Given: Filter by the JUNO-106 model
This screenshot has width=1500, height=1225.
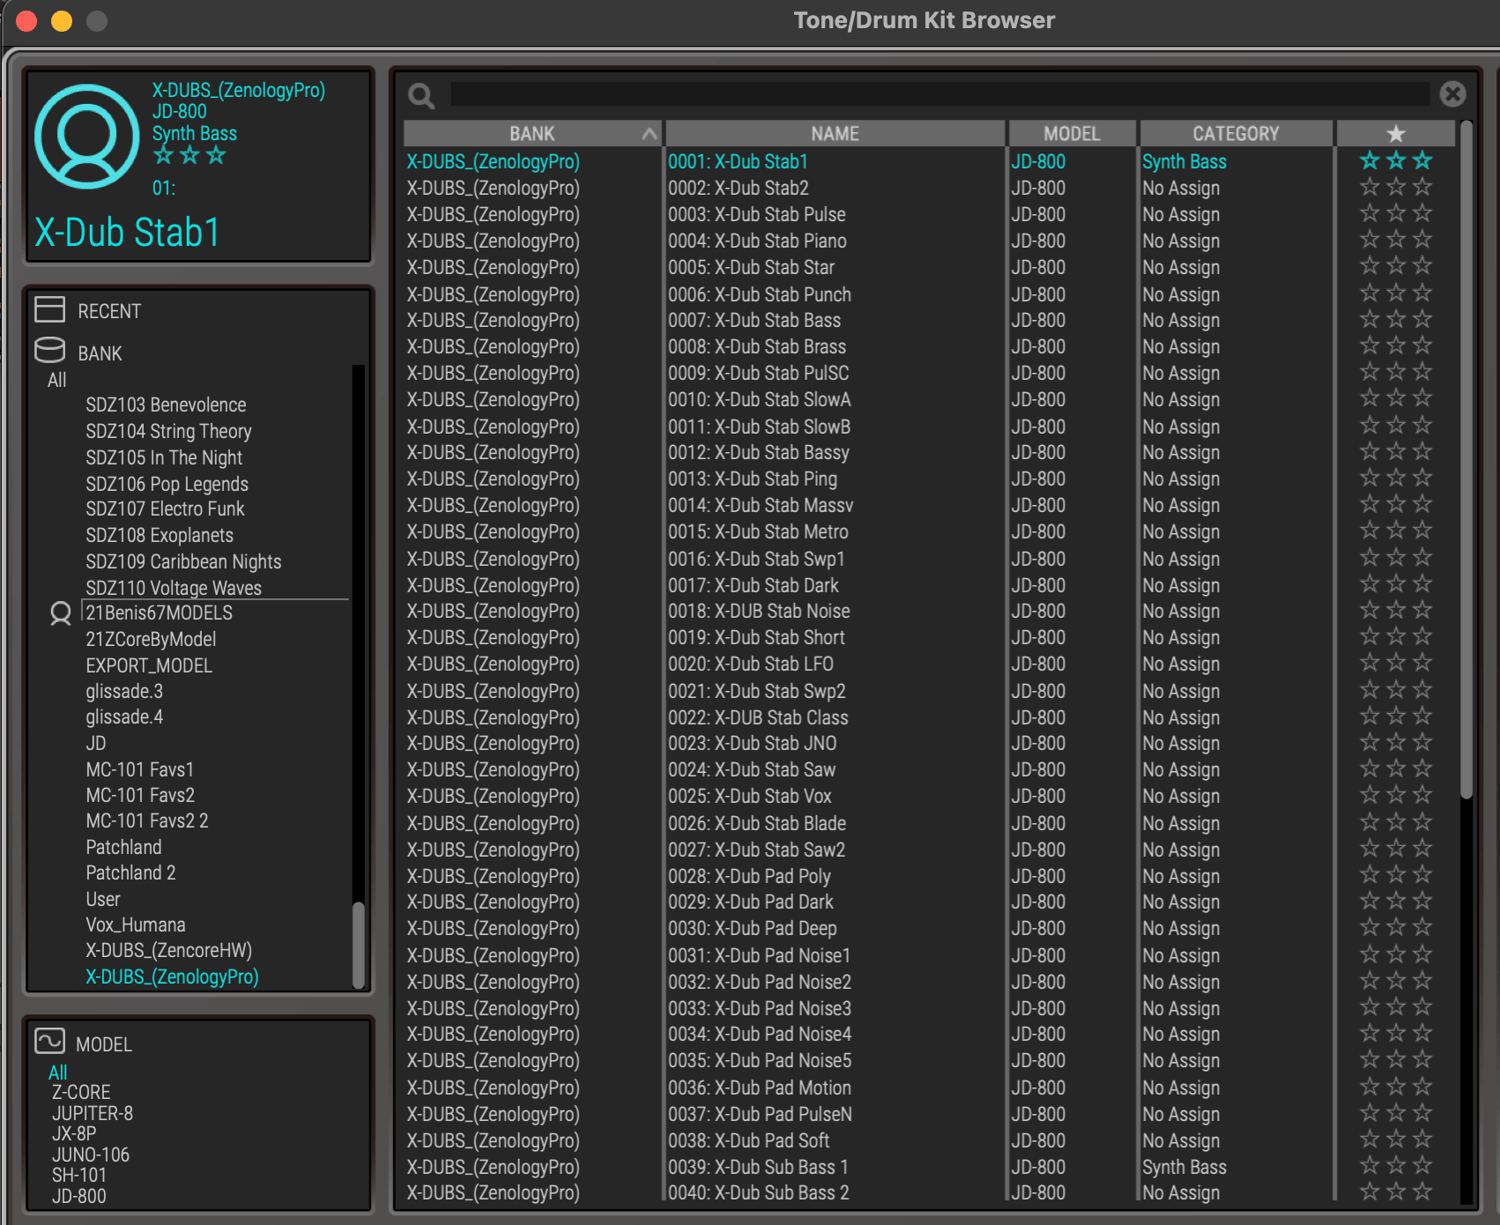Looking at the screenshot, I should coord(91,1155).
